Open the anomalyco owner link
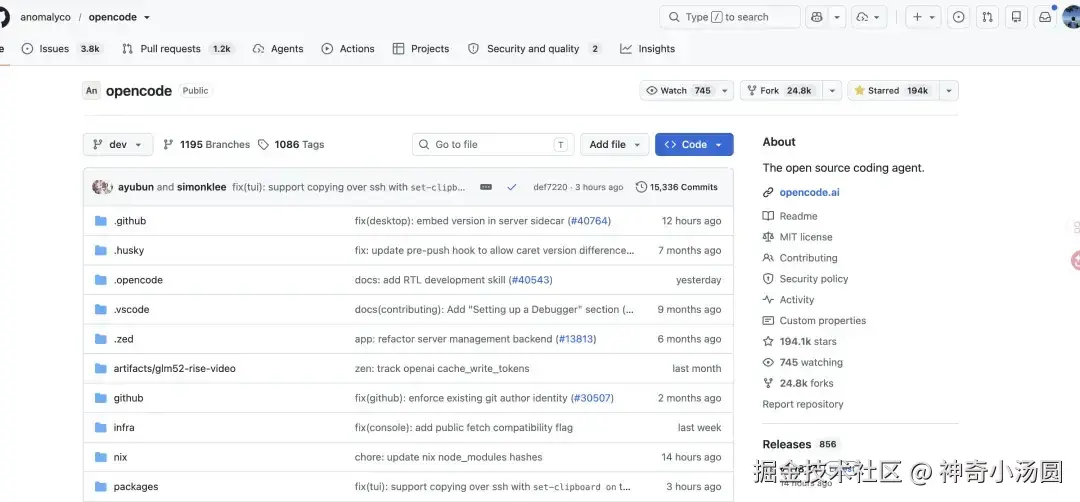The height and width of the screenshot is (502, 1080). point(45,17)
